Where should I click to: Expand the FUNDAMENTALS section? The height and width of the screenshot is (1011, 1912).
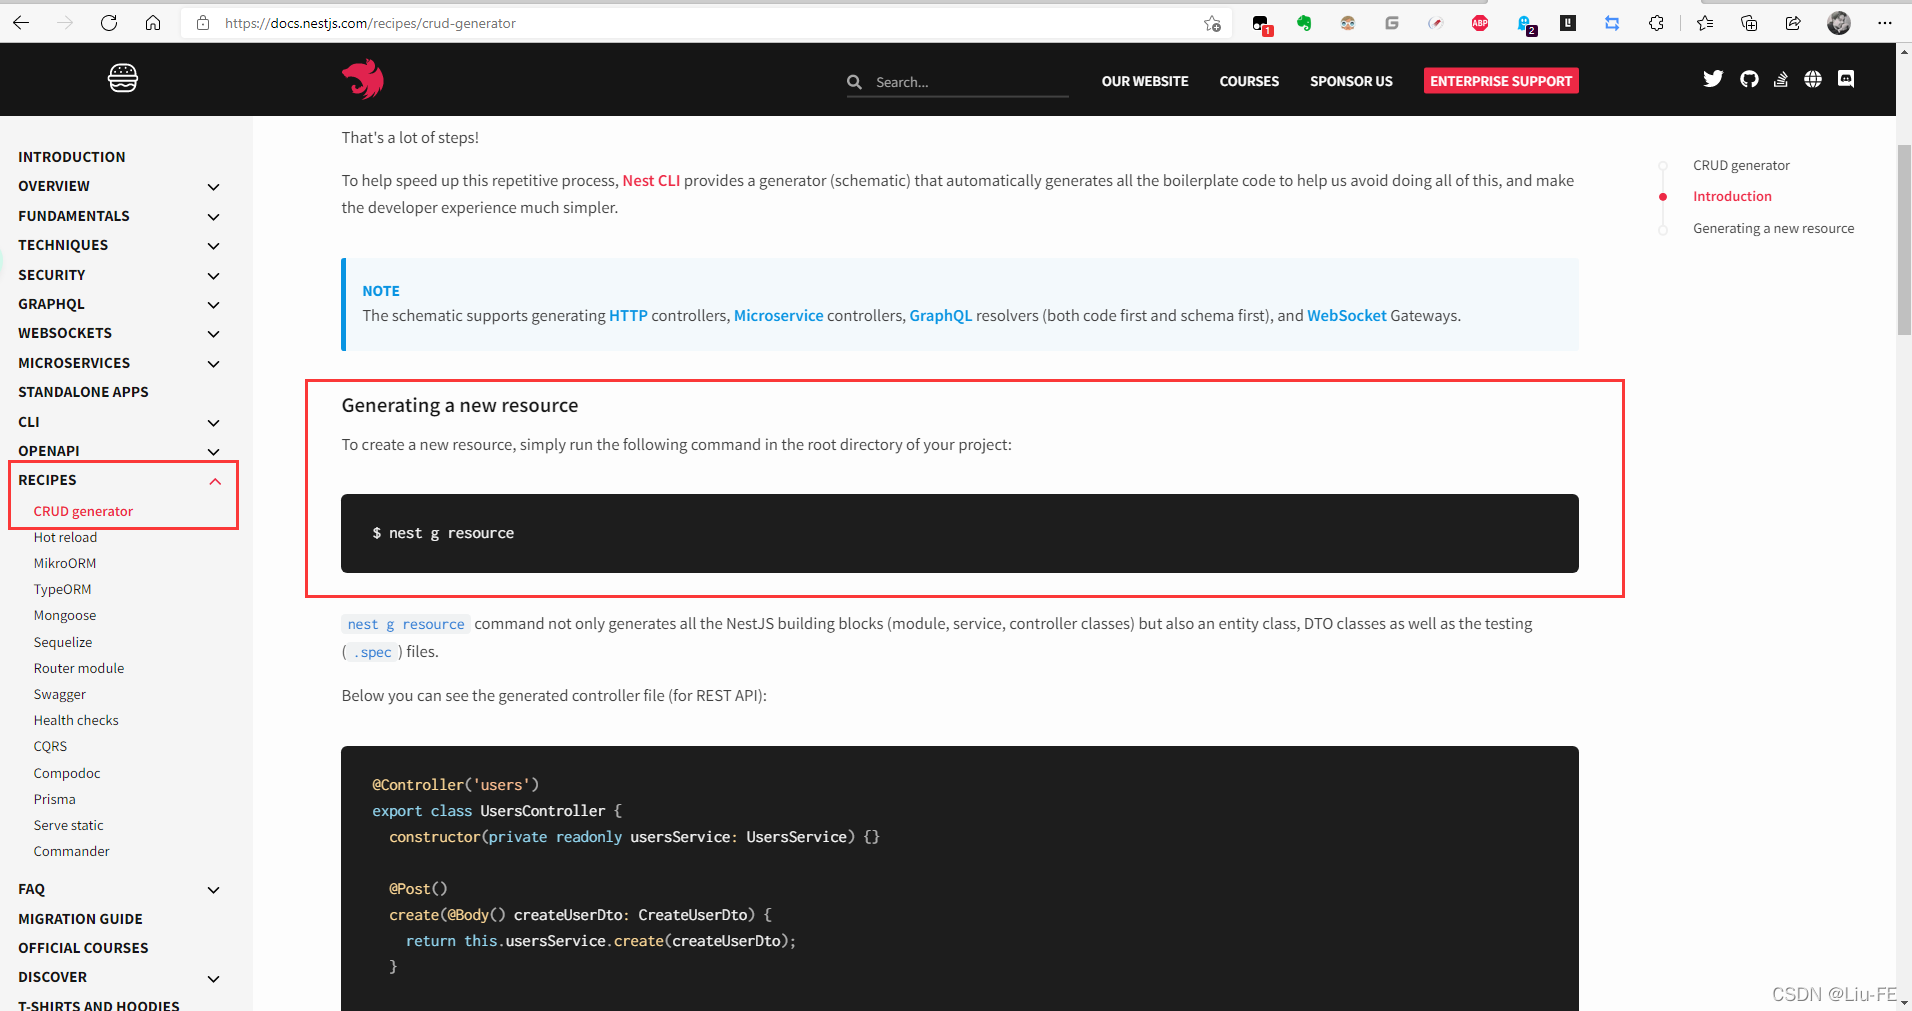(x=213, y=217)
